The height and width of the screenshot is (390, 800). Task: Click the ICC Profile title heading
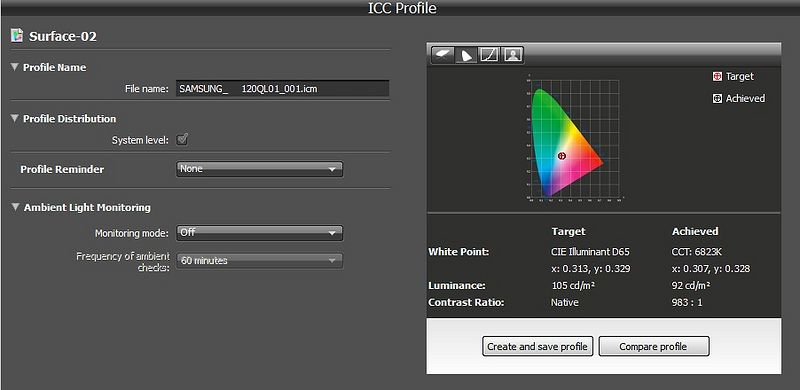(402, 8)
